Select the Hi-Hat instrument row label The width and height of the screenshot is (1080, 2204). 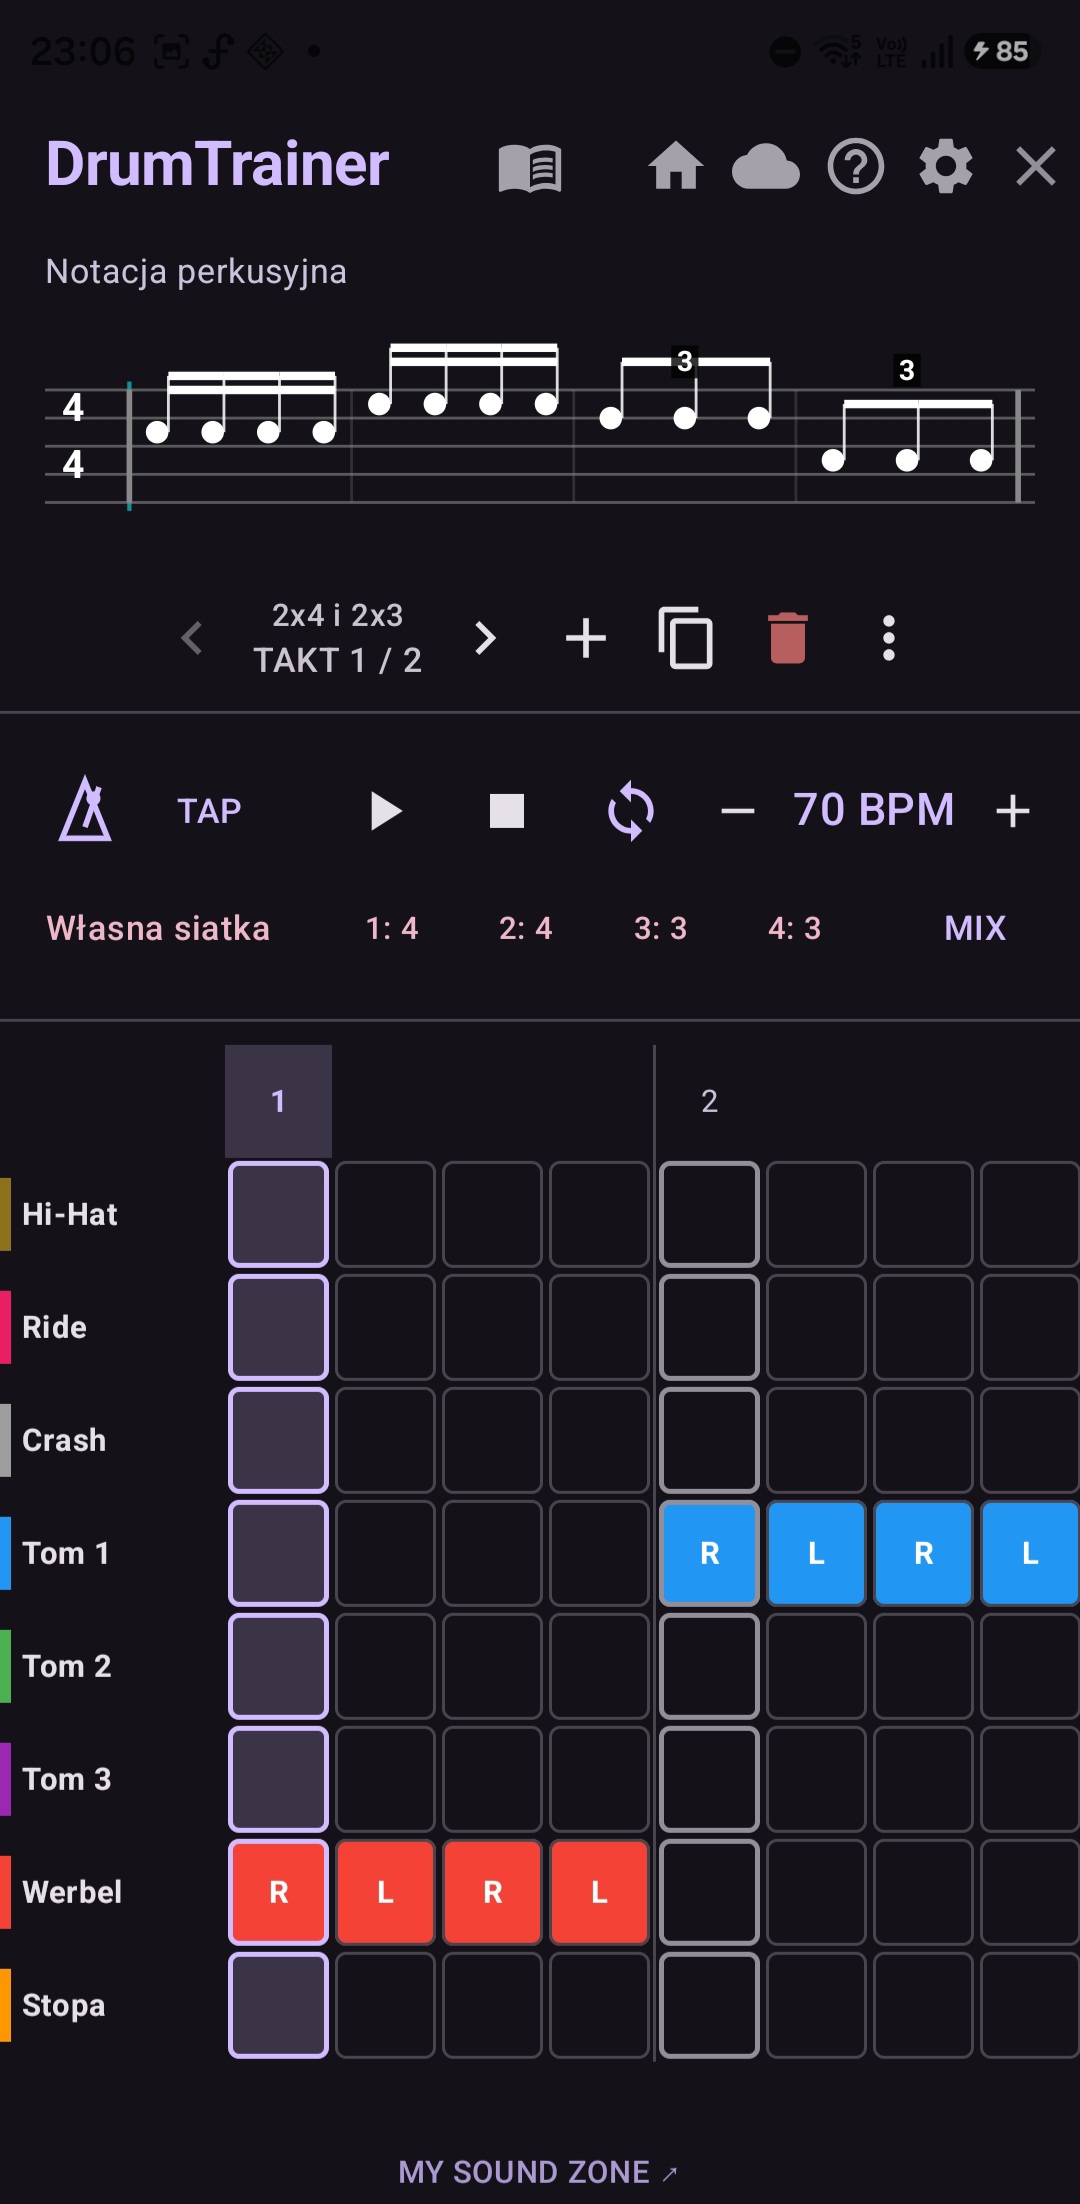[x=70, y=1214]
